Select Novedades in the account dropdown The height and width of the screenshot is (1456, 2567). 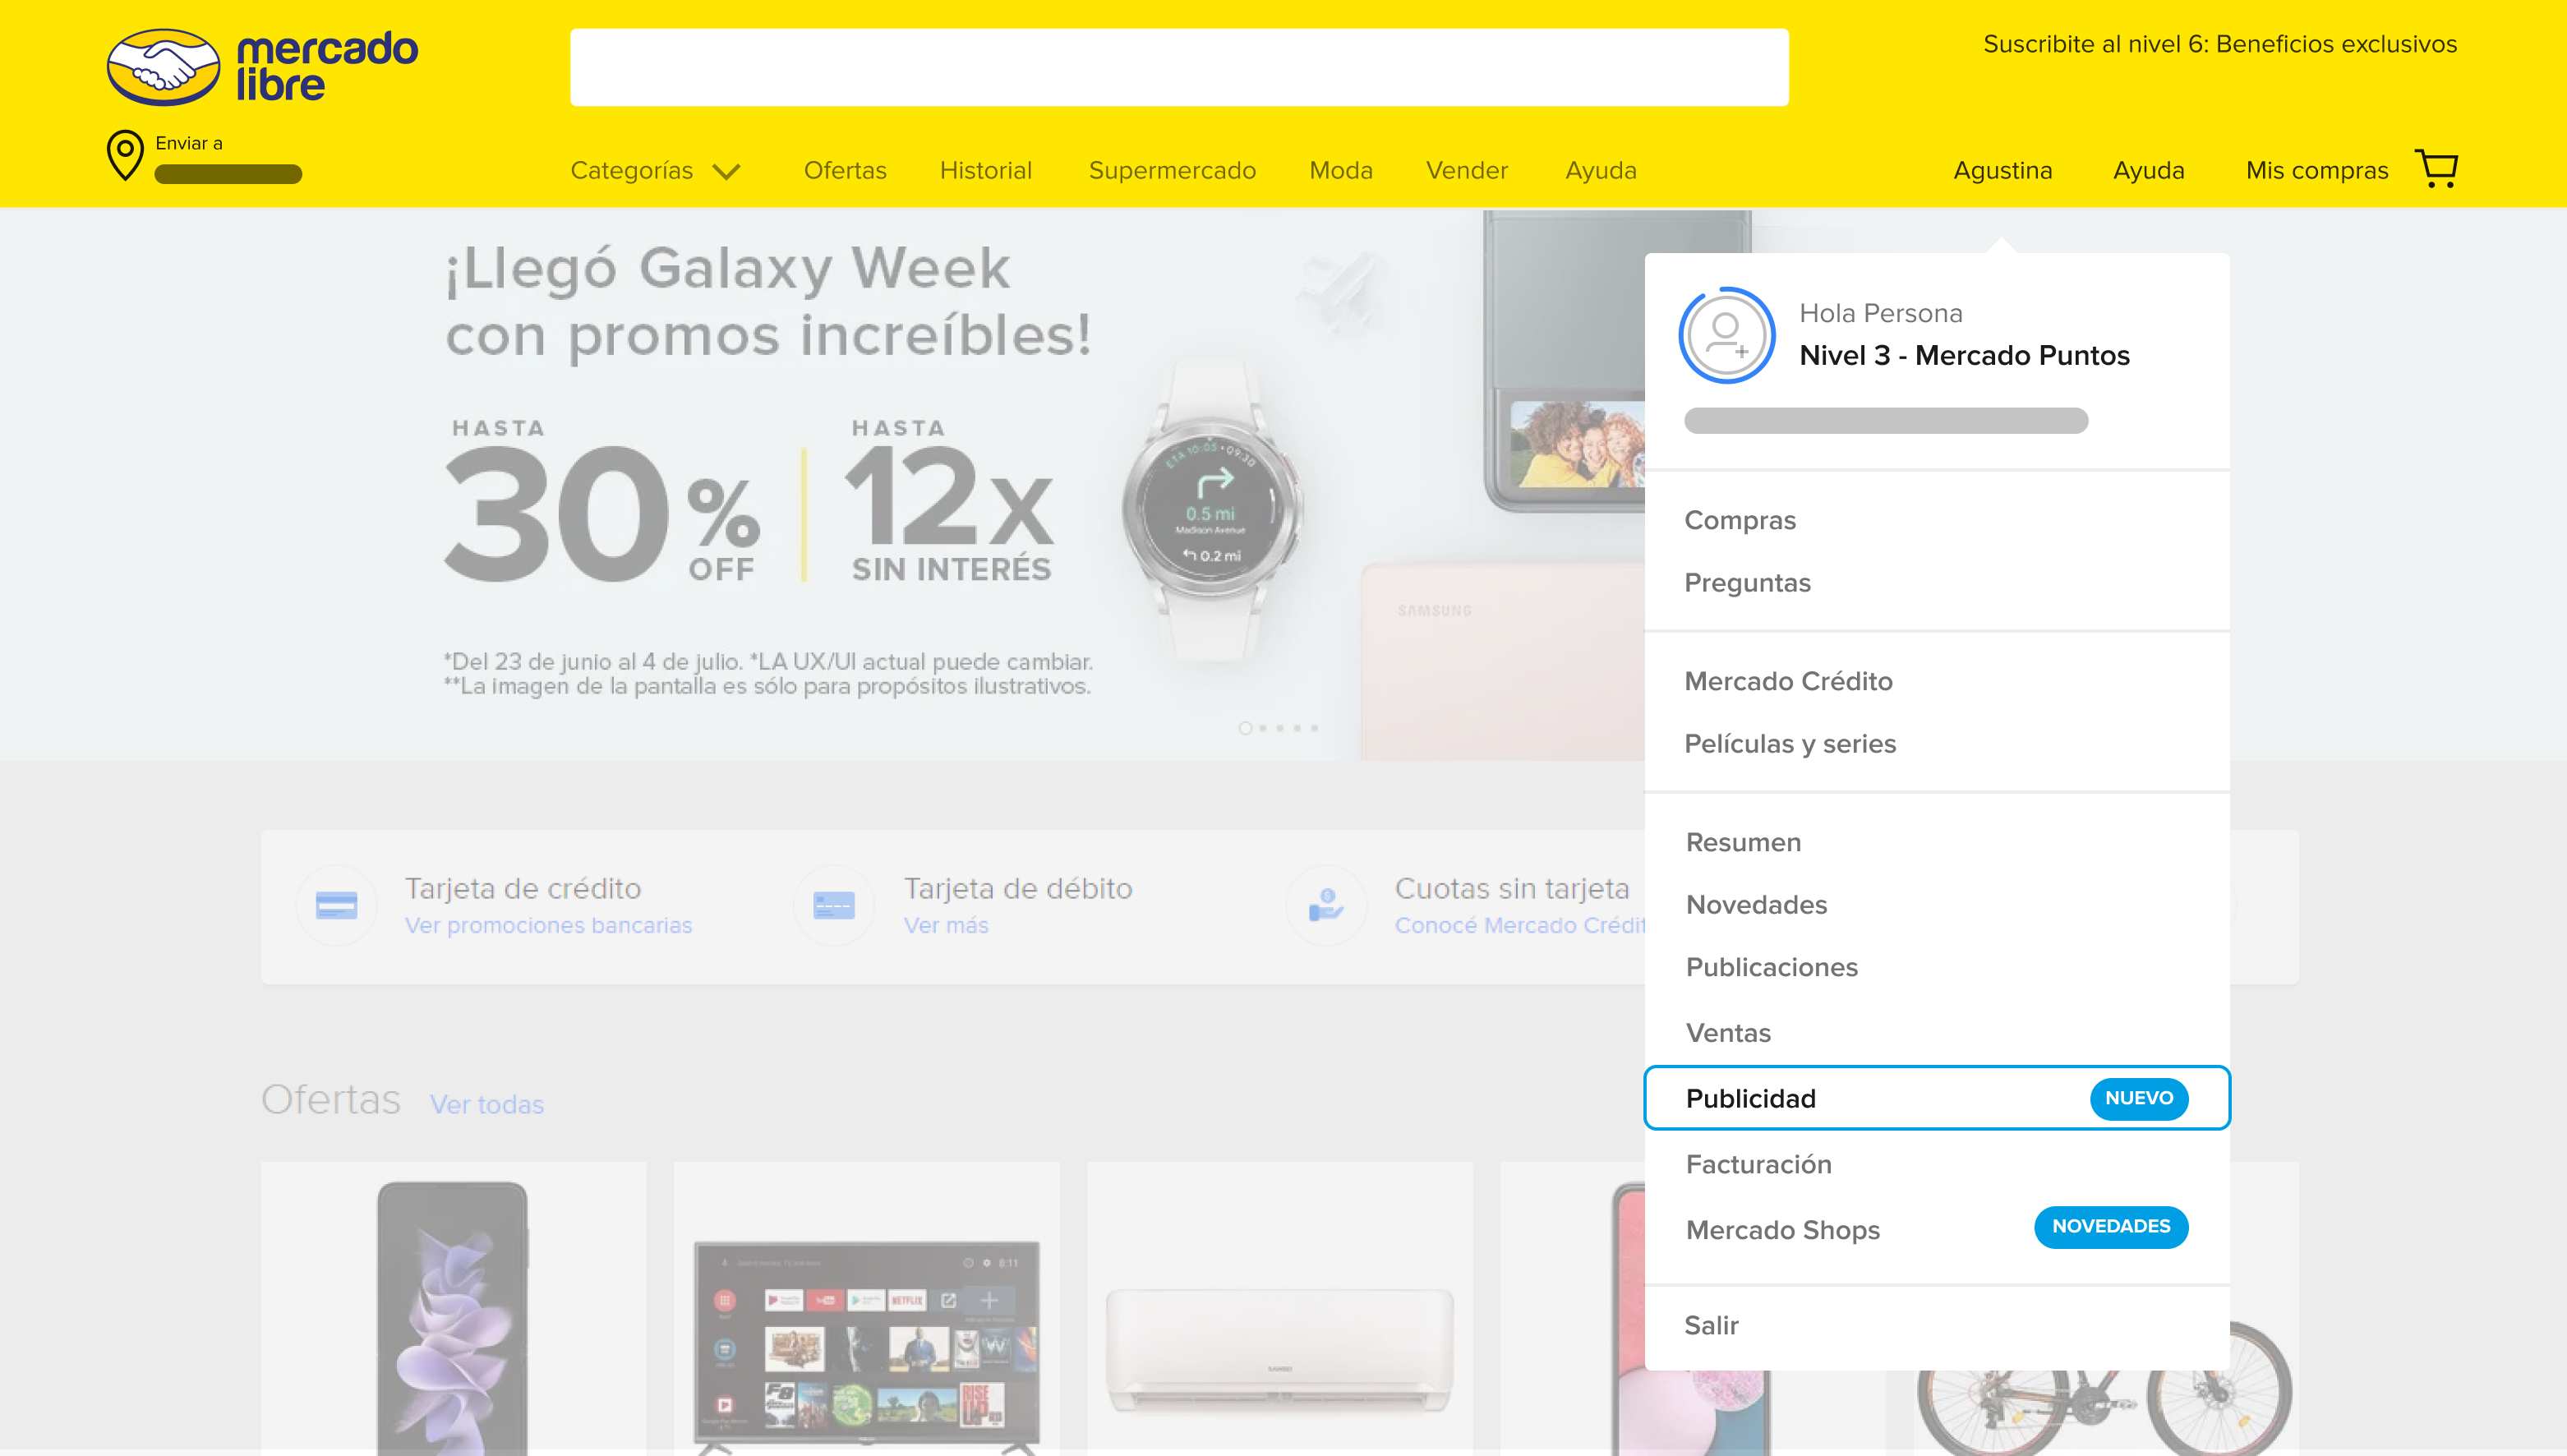(1756, 905)
